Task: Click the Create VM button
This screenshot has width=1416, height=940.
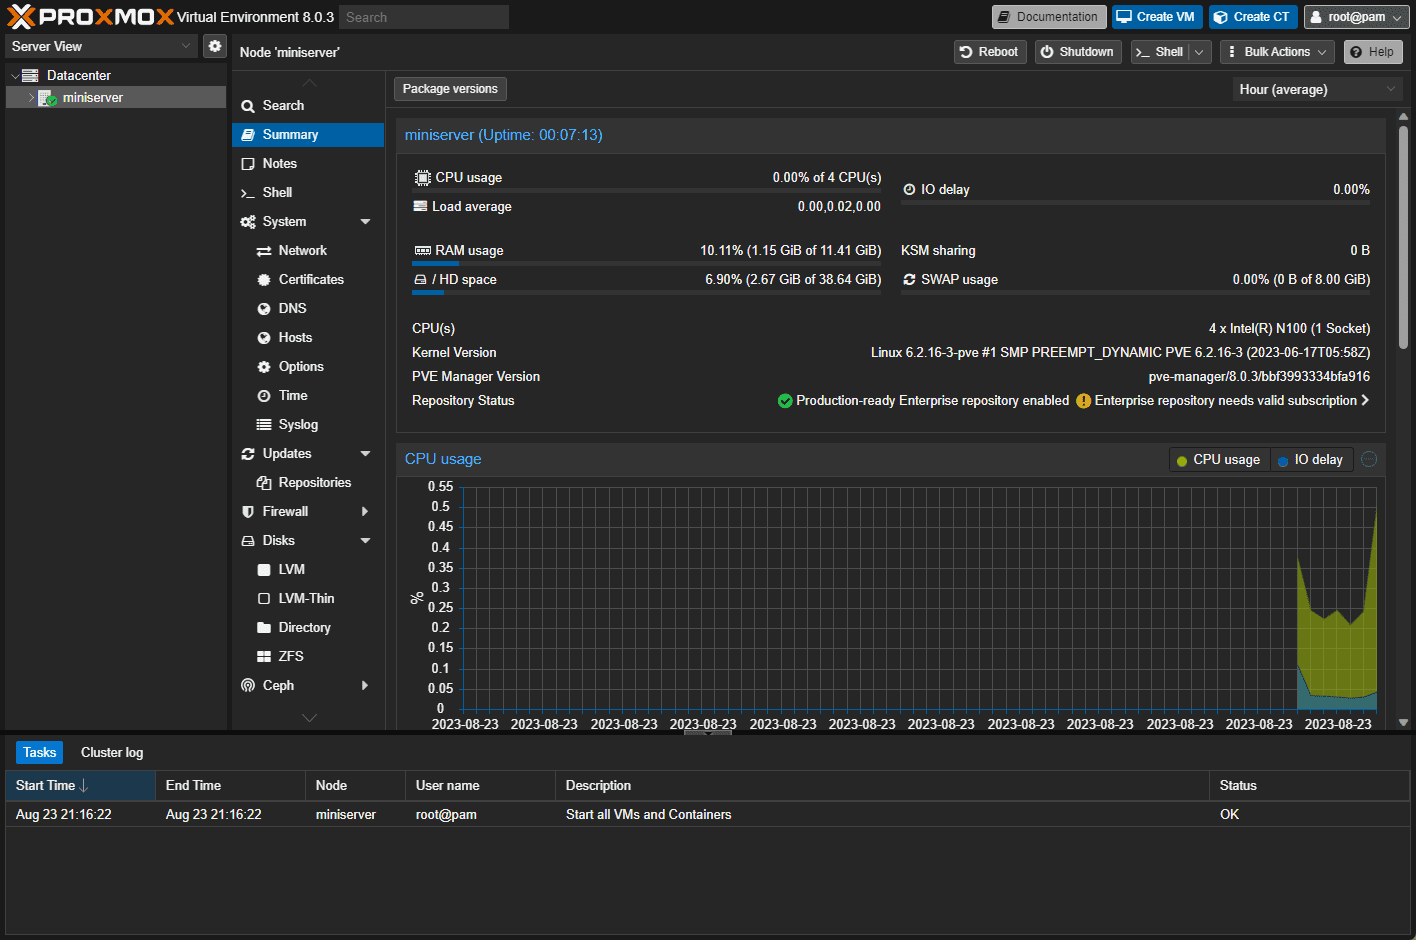Action: coord(1156,17)
